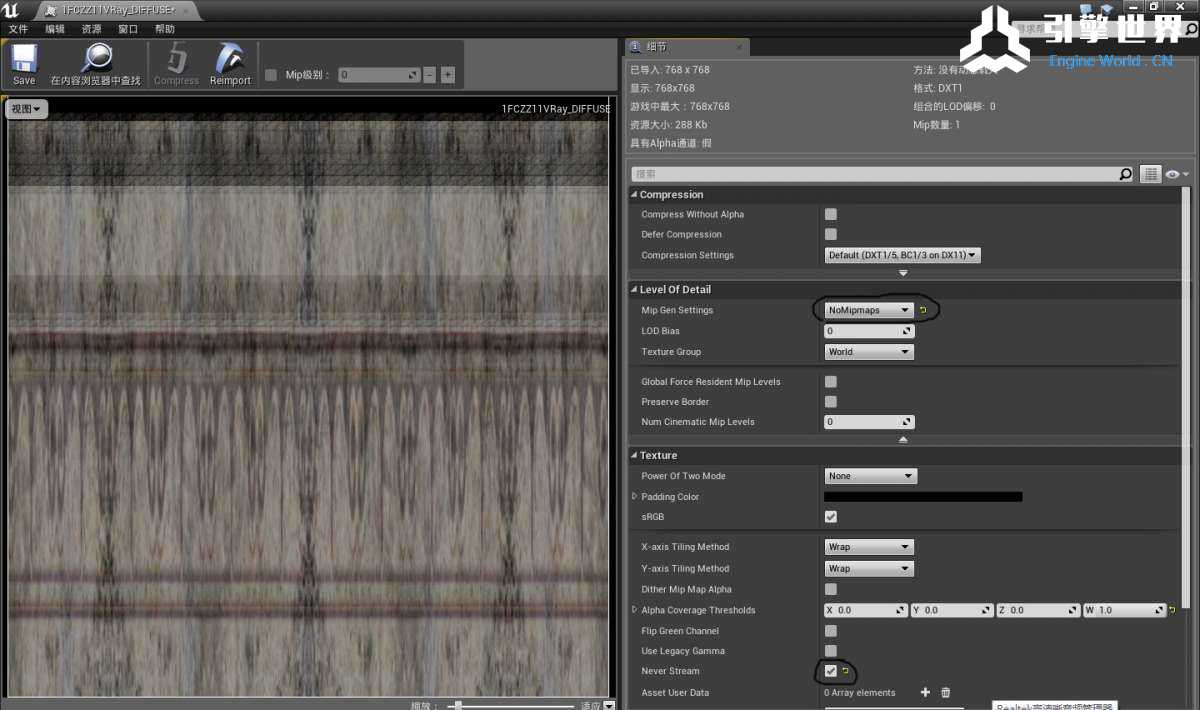1200x710 pixels.
Task: Open the 适应 fit dropdown arrow
Action: (609, 705)
